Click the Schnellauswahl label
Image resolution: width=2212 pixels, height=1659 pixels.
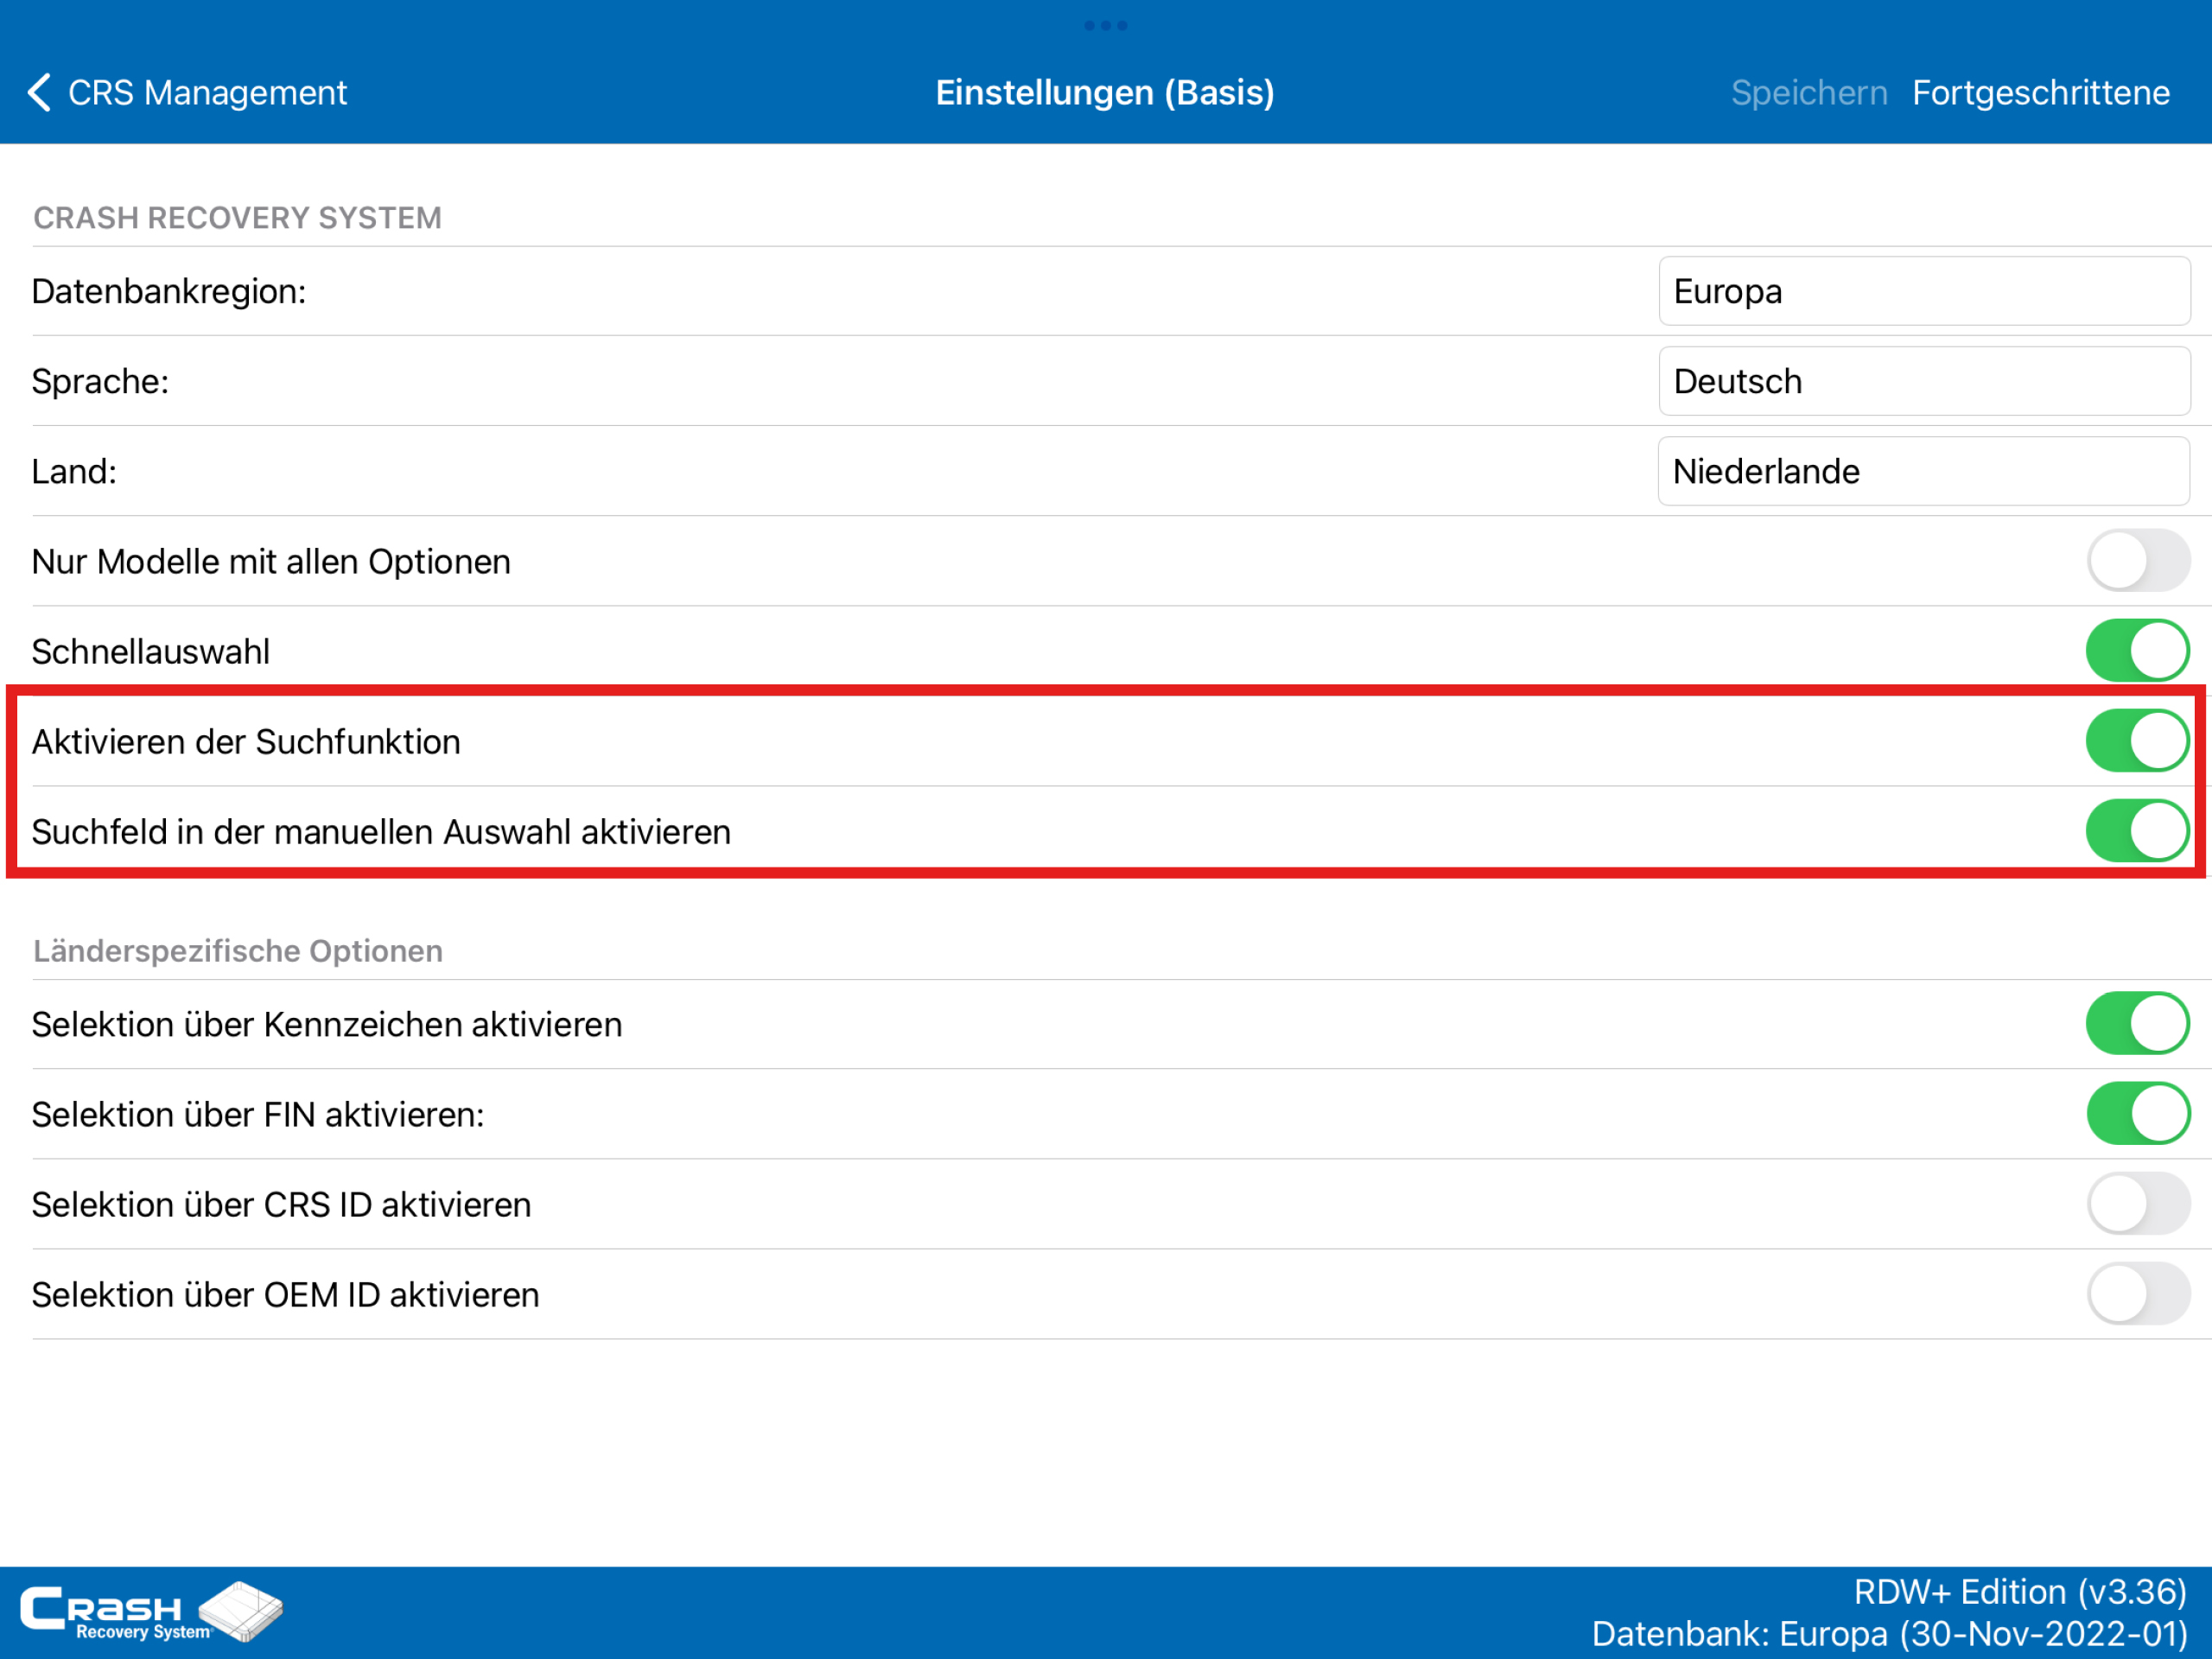(151, 652)
